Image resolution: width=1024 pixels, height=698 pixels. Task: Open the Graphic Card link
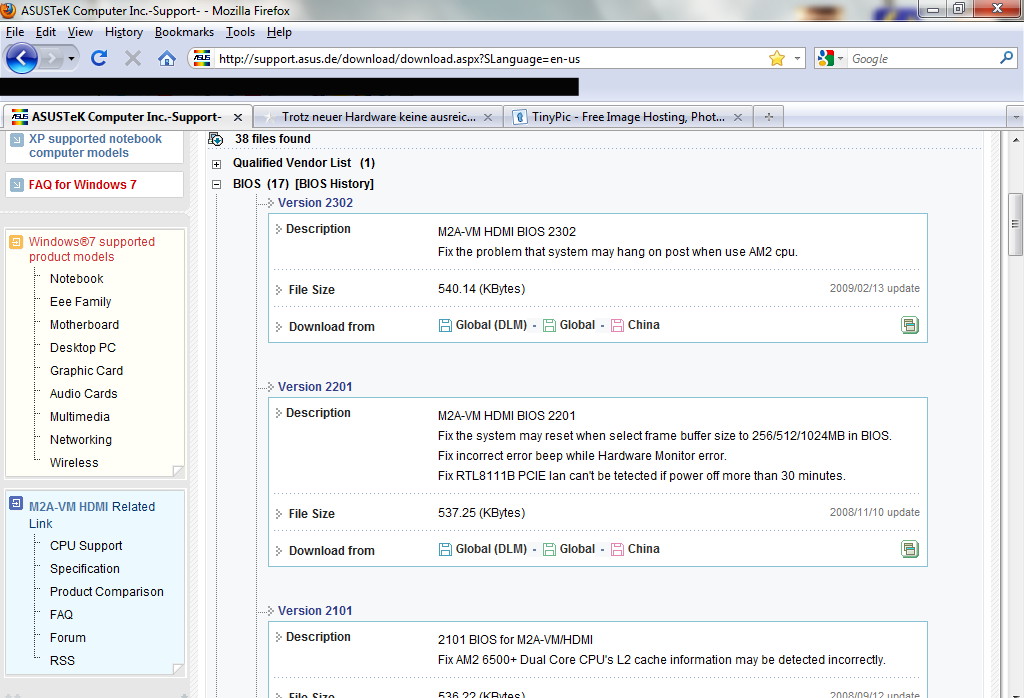pos(86,371)
